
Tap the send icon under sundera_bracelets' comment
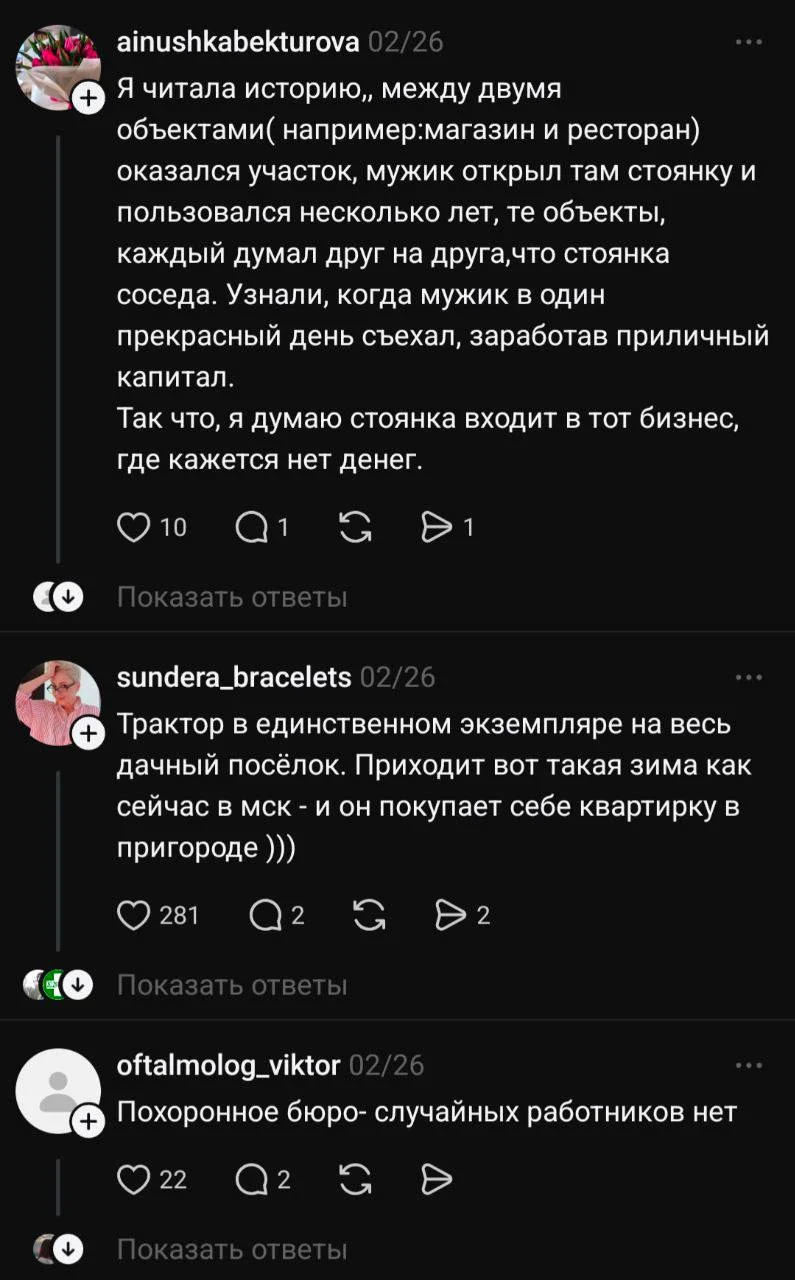coord(453,914)
